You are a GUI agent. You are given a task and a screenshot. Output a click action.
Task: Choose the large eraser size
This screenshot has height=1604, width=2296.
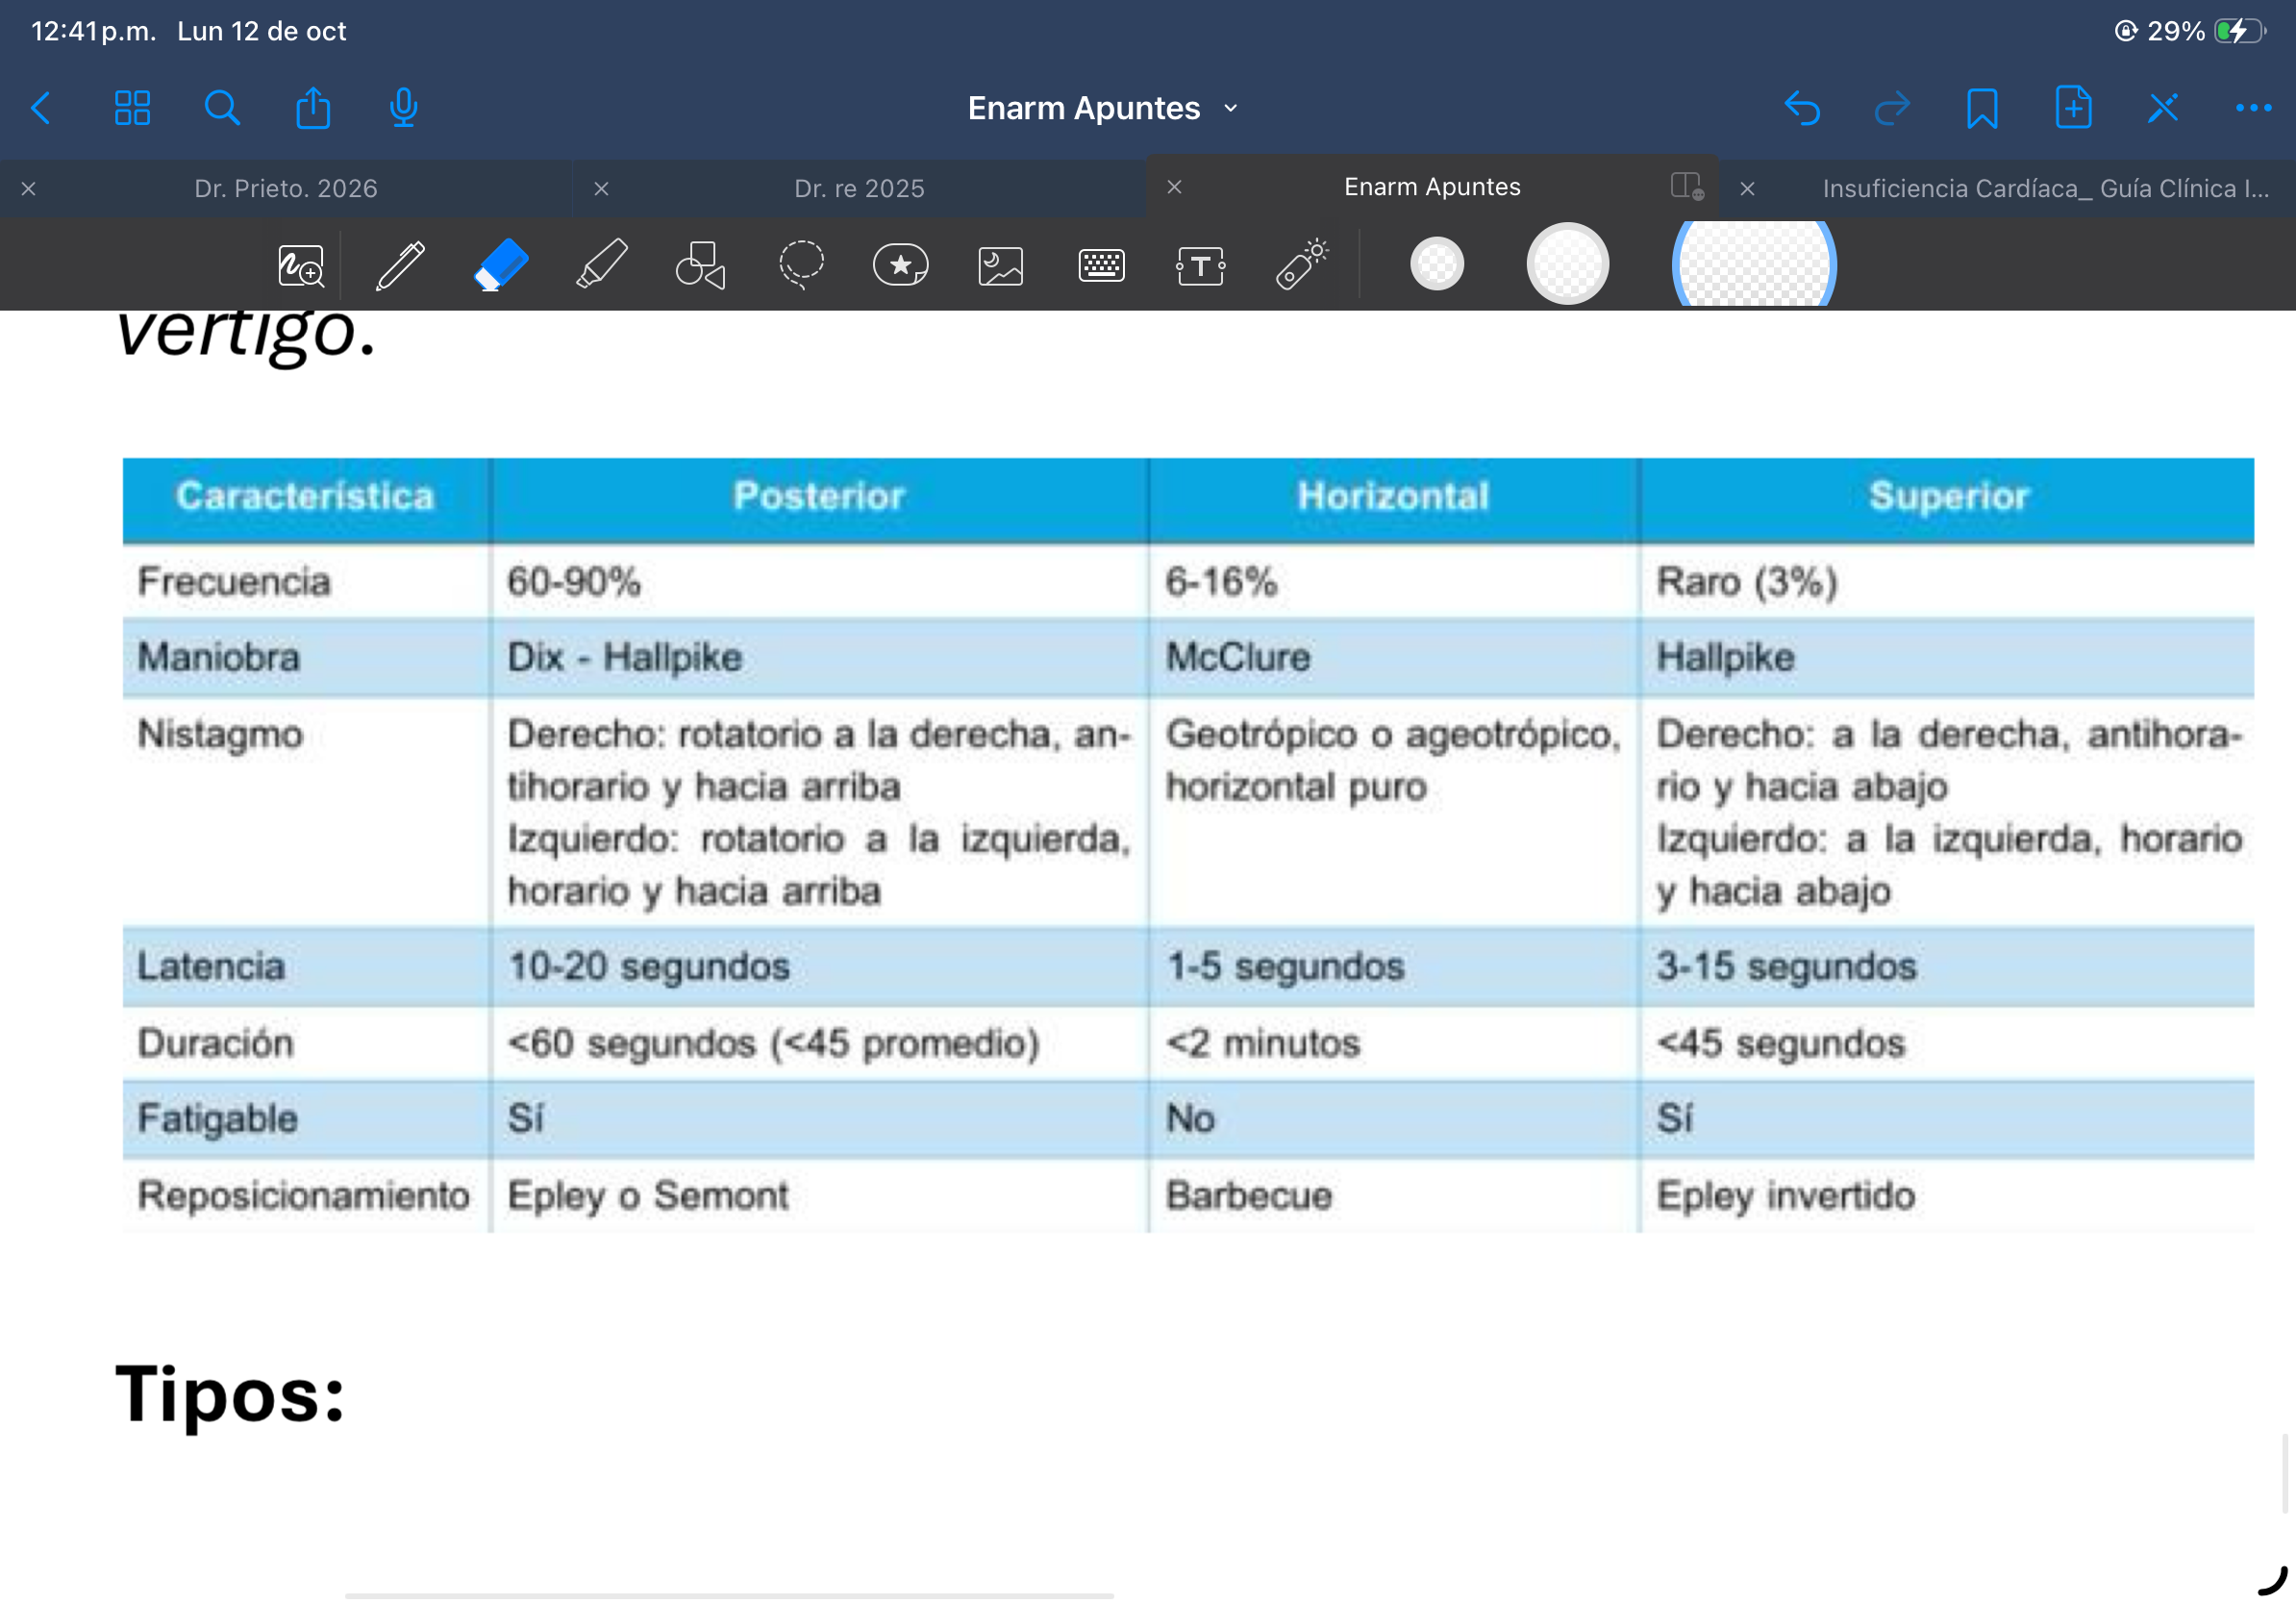point(1754,264)
